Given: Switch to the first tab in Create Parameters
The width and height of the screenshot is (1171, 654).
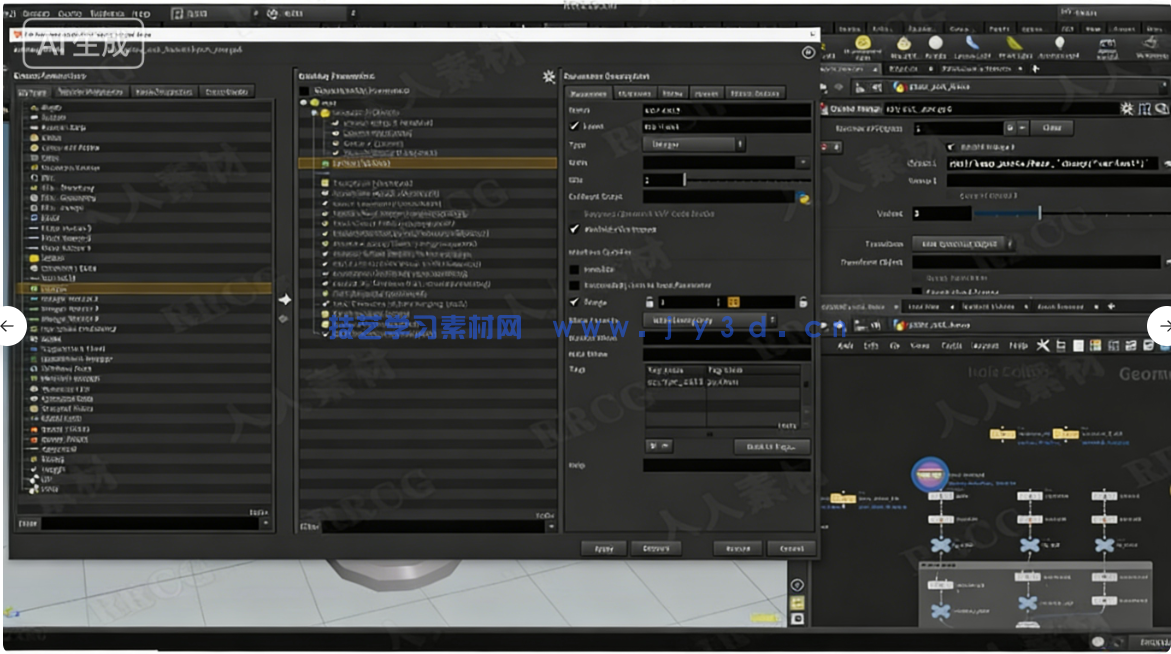Looking at the screenshot, I should coord(33,92).
